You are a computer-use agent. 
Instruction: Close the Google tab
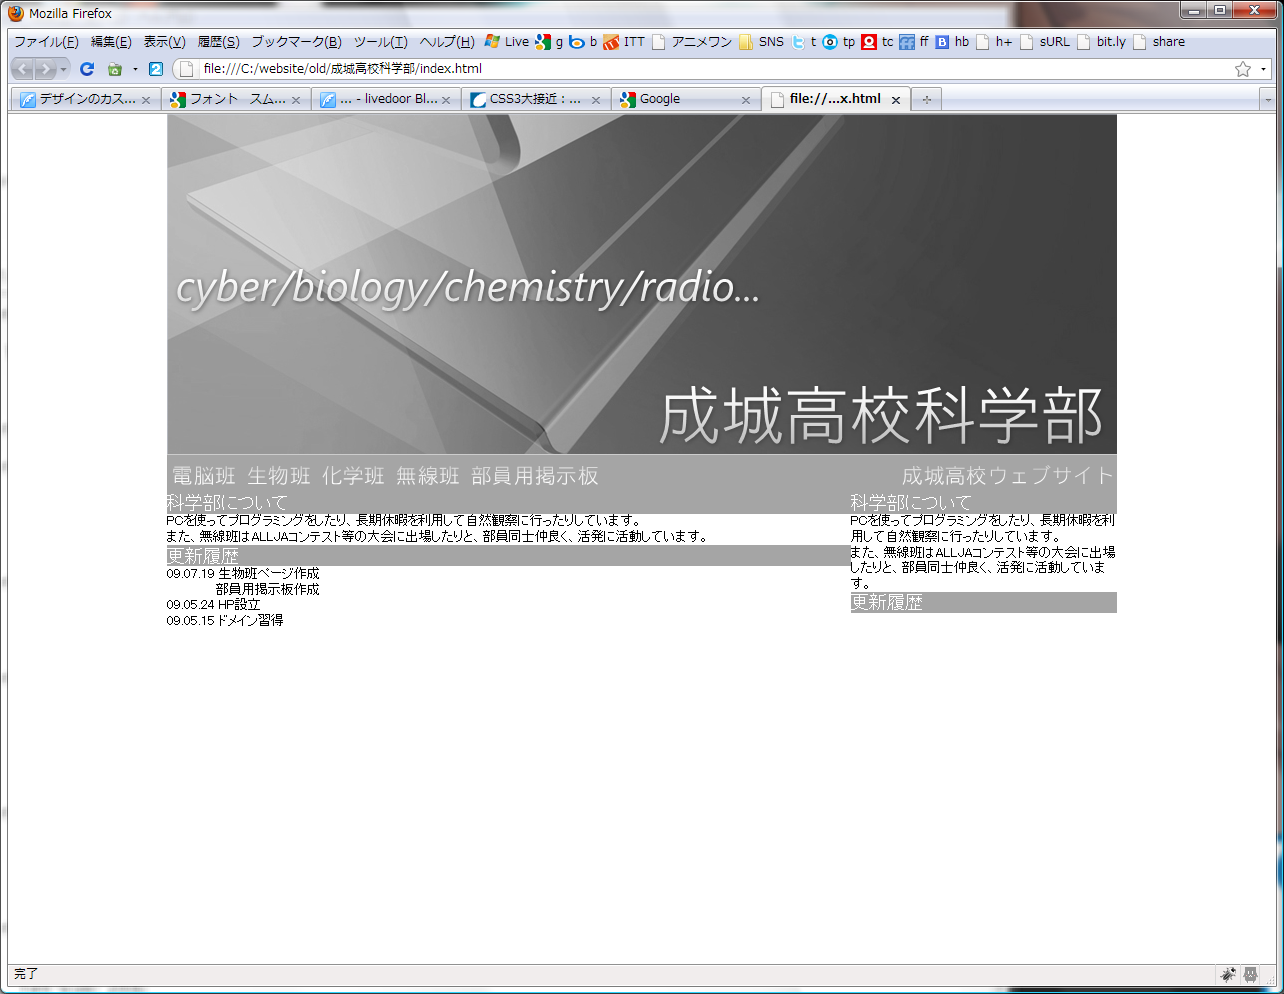pyautogui.click(x=746, y=100)
